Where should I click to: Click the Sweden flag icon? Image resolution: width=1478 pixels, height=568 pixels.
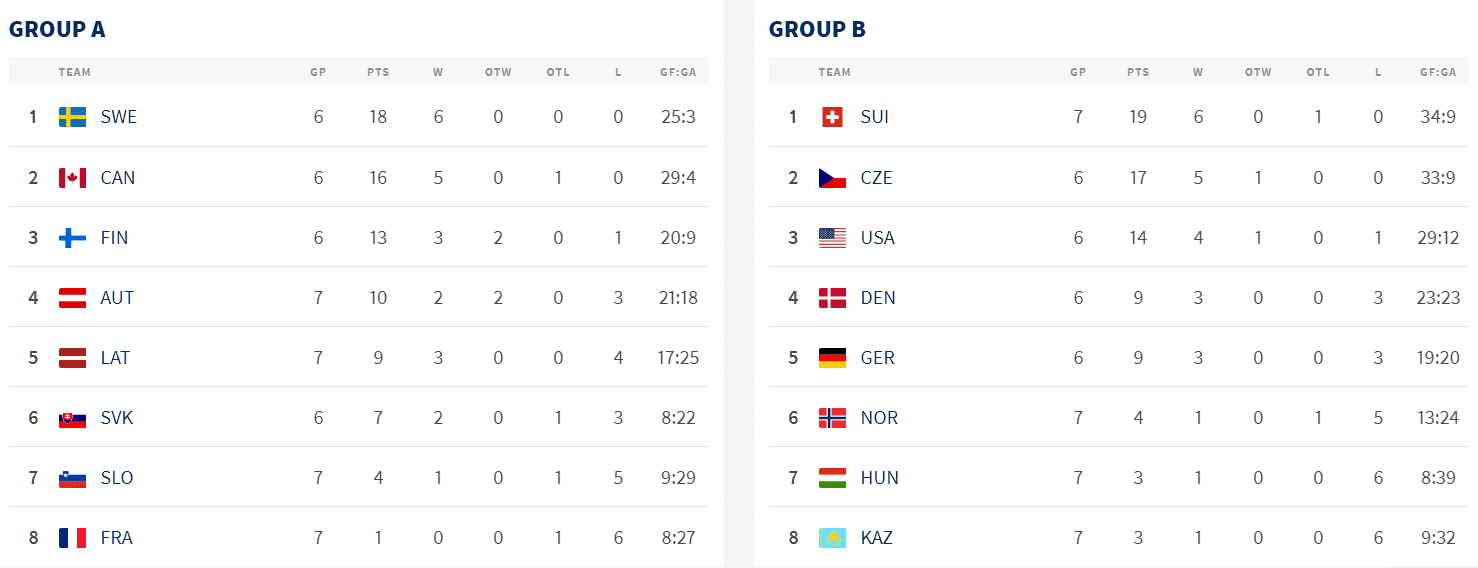point(72,117)
